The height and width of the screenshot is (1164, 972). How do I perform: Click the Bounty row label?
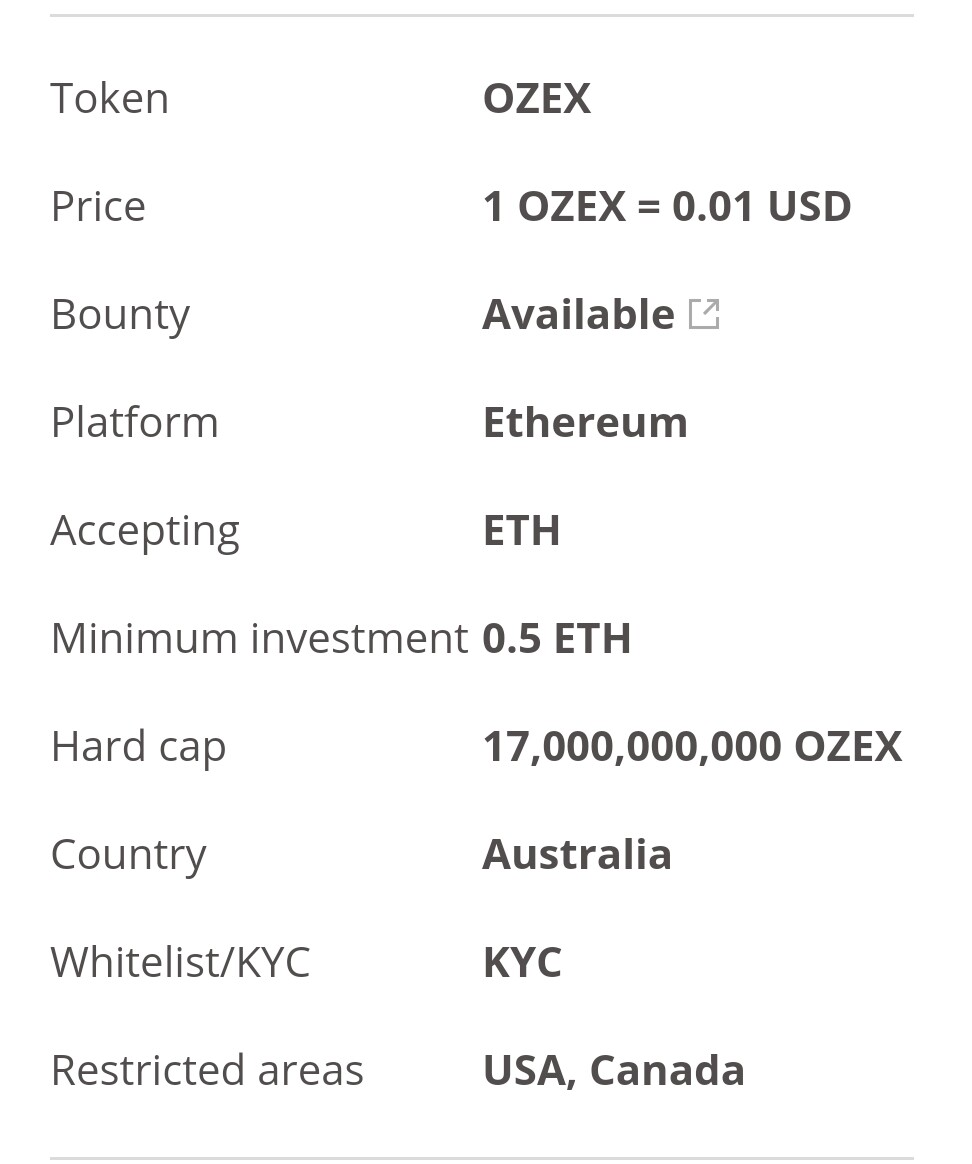120,315
